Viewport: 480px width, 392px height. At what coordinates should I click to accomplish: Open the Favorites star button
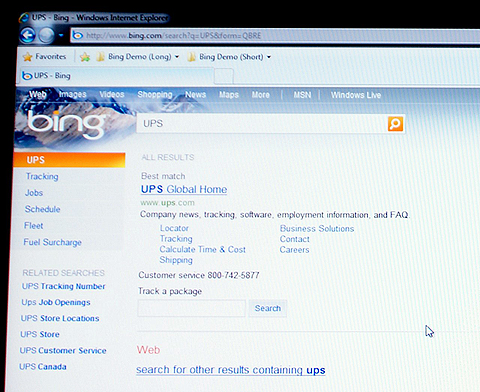click(45, 57)
